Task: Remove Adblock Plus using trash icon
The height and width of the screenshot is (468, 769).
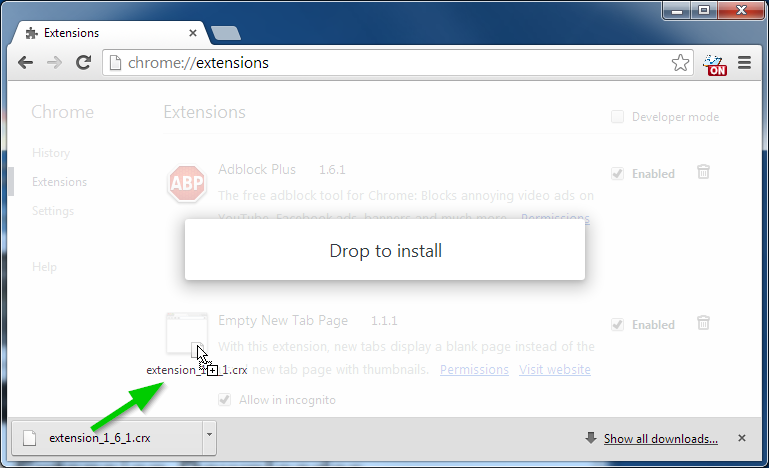Action: (x=703, y=172)
